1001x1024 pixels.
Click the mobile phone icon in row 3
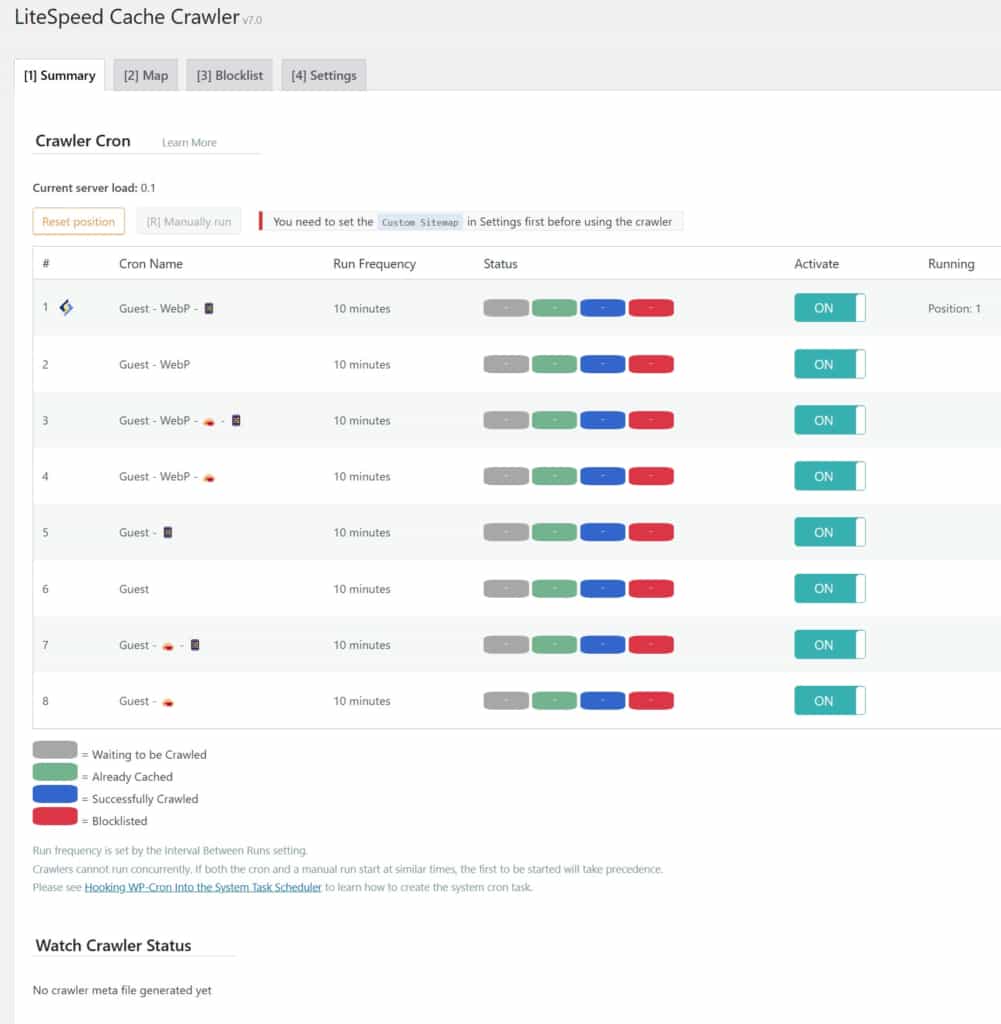236,421
